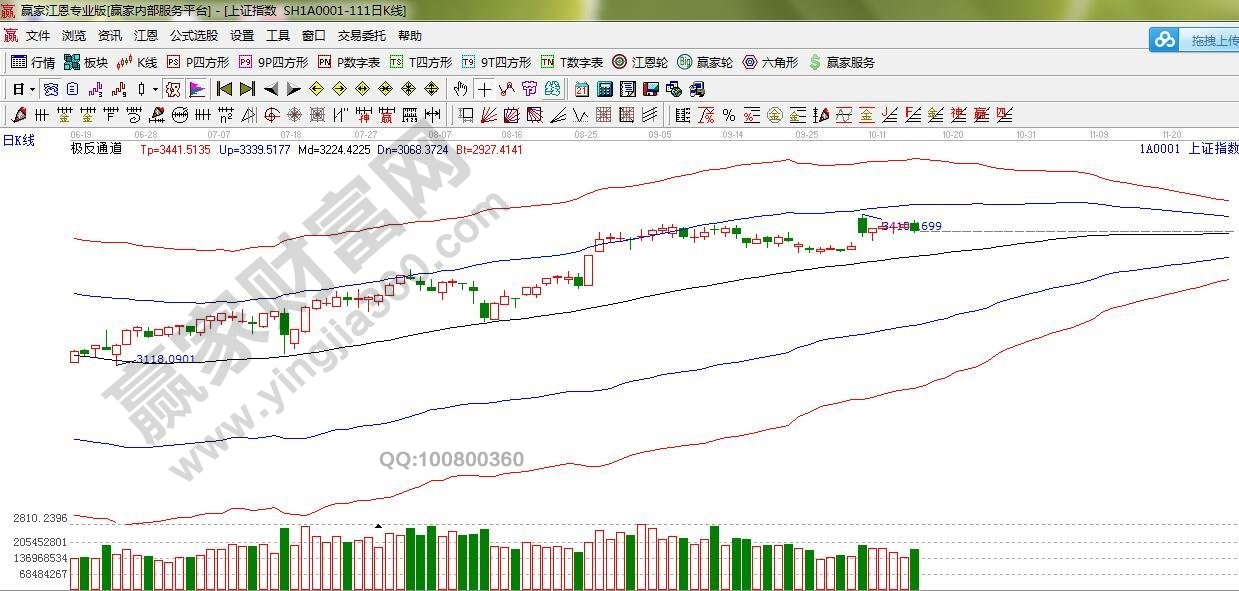
Task: Open the 公式选股 menu
Action: [193, 36]
